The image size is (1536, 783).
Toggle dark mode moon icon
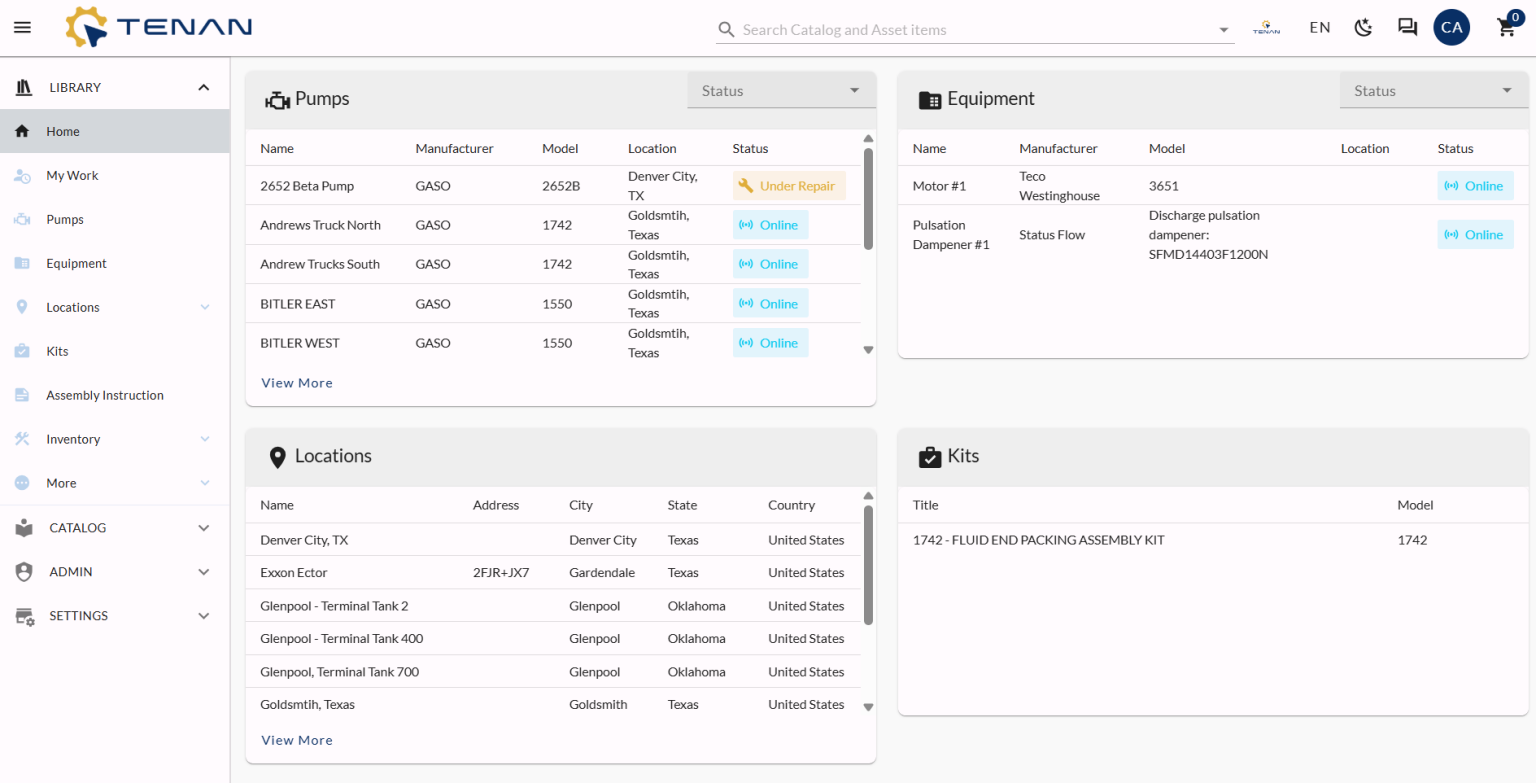(x=1364, y=27)
